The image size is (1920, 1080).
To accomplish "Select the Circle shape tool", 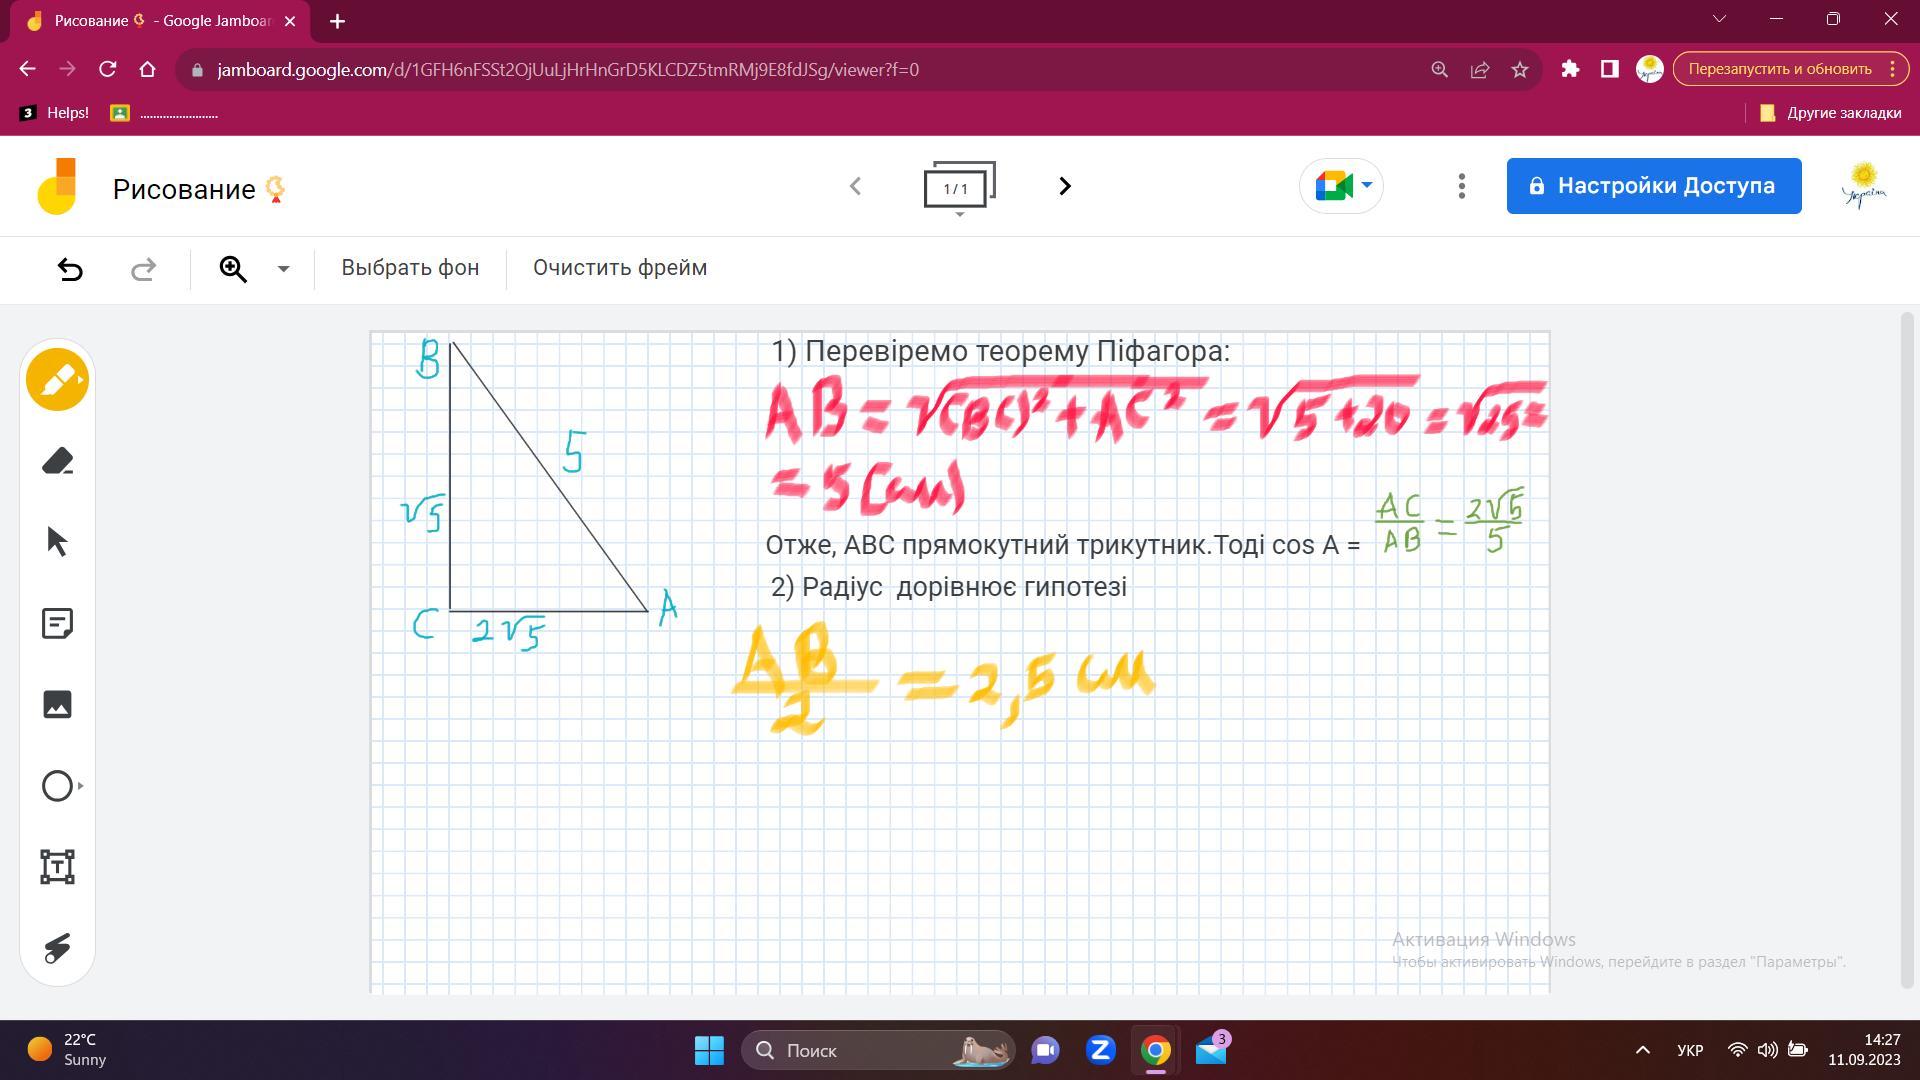I will (x=57, y=786).
